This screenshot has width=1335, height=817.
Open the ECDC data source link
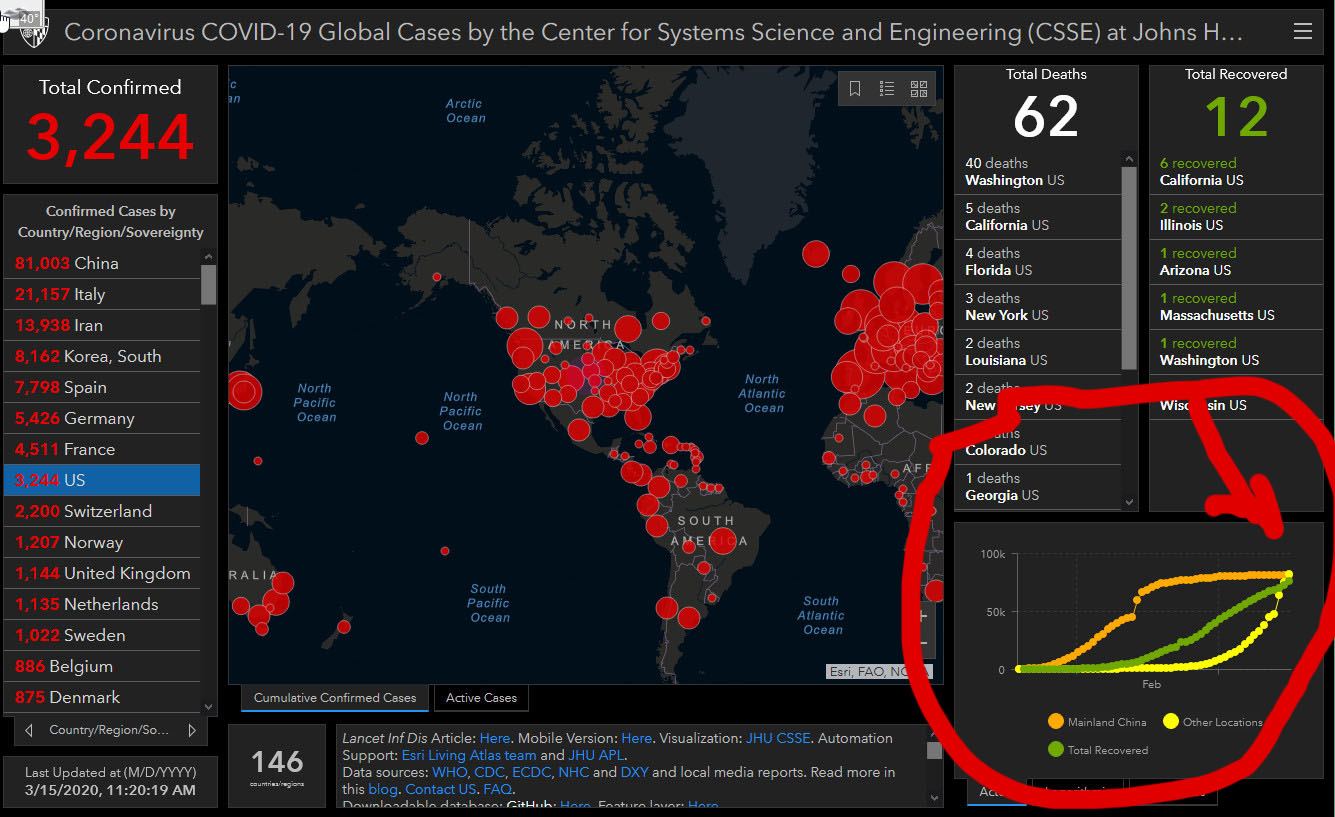[531, 772]
